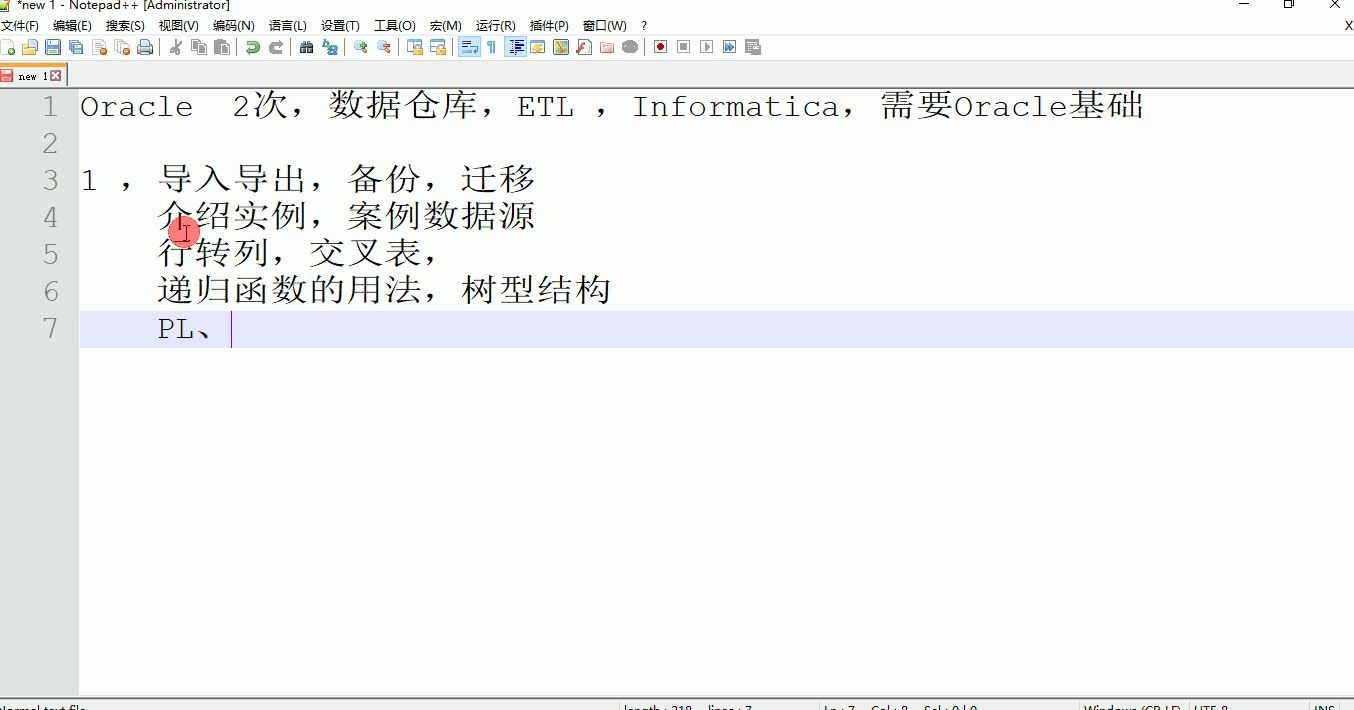Open the ? help menu

644,25
